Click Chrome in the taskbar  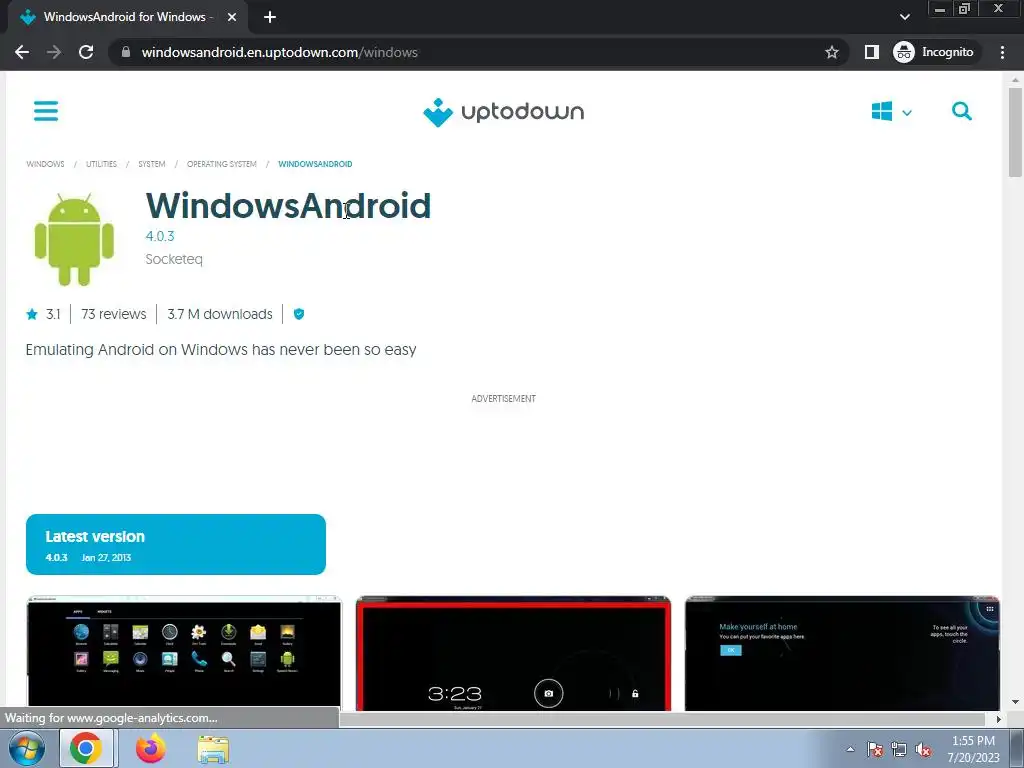(x=86, y=748)
